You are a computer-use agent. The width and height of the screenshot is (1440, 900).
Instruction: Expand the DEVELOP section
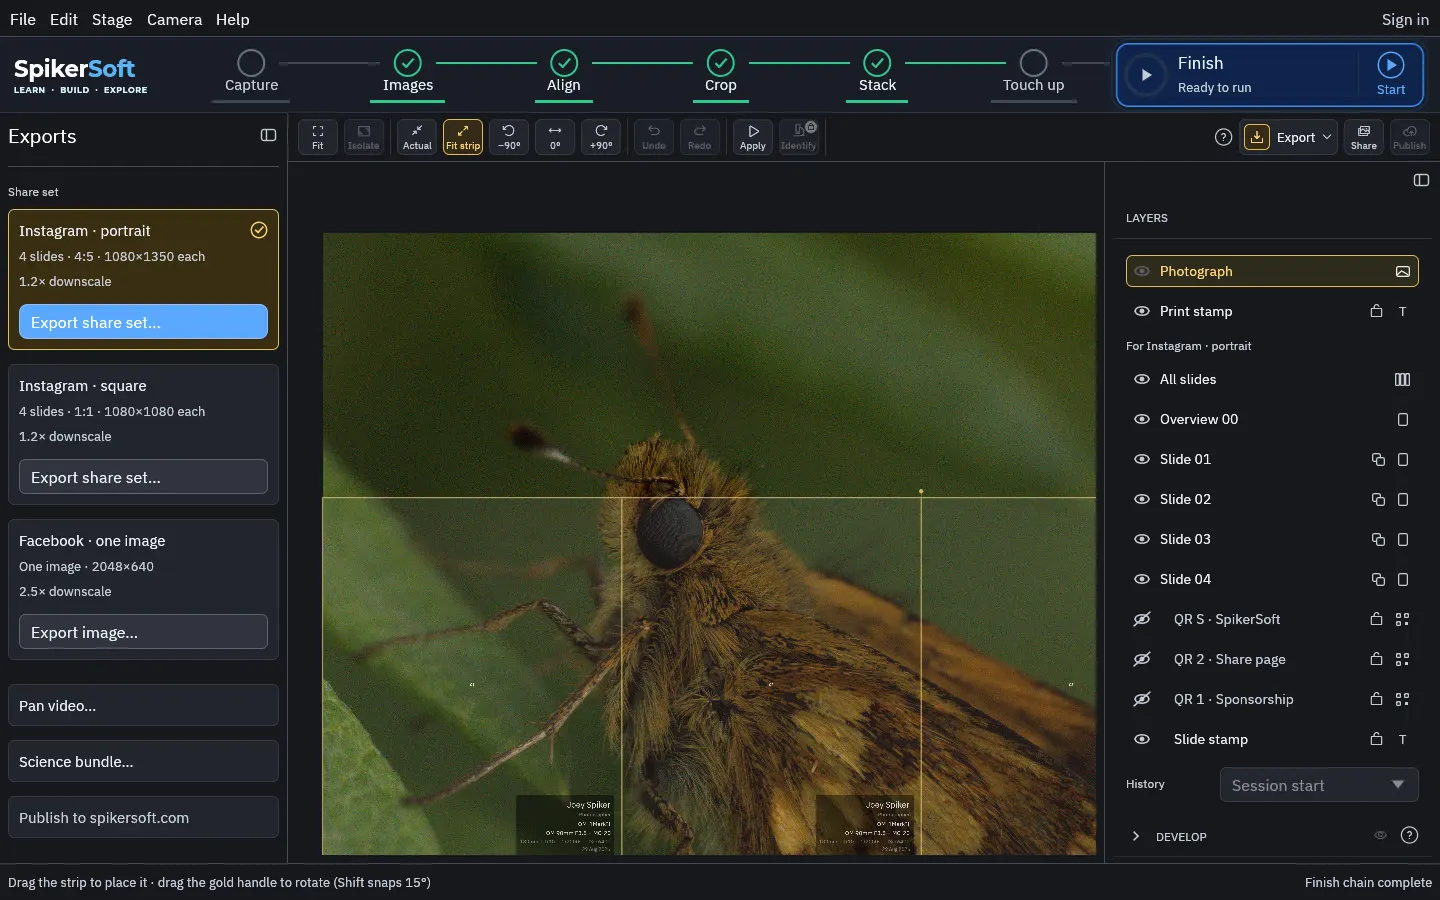click(x=1136, y=836)
